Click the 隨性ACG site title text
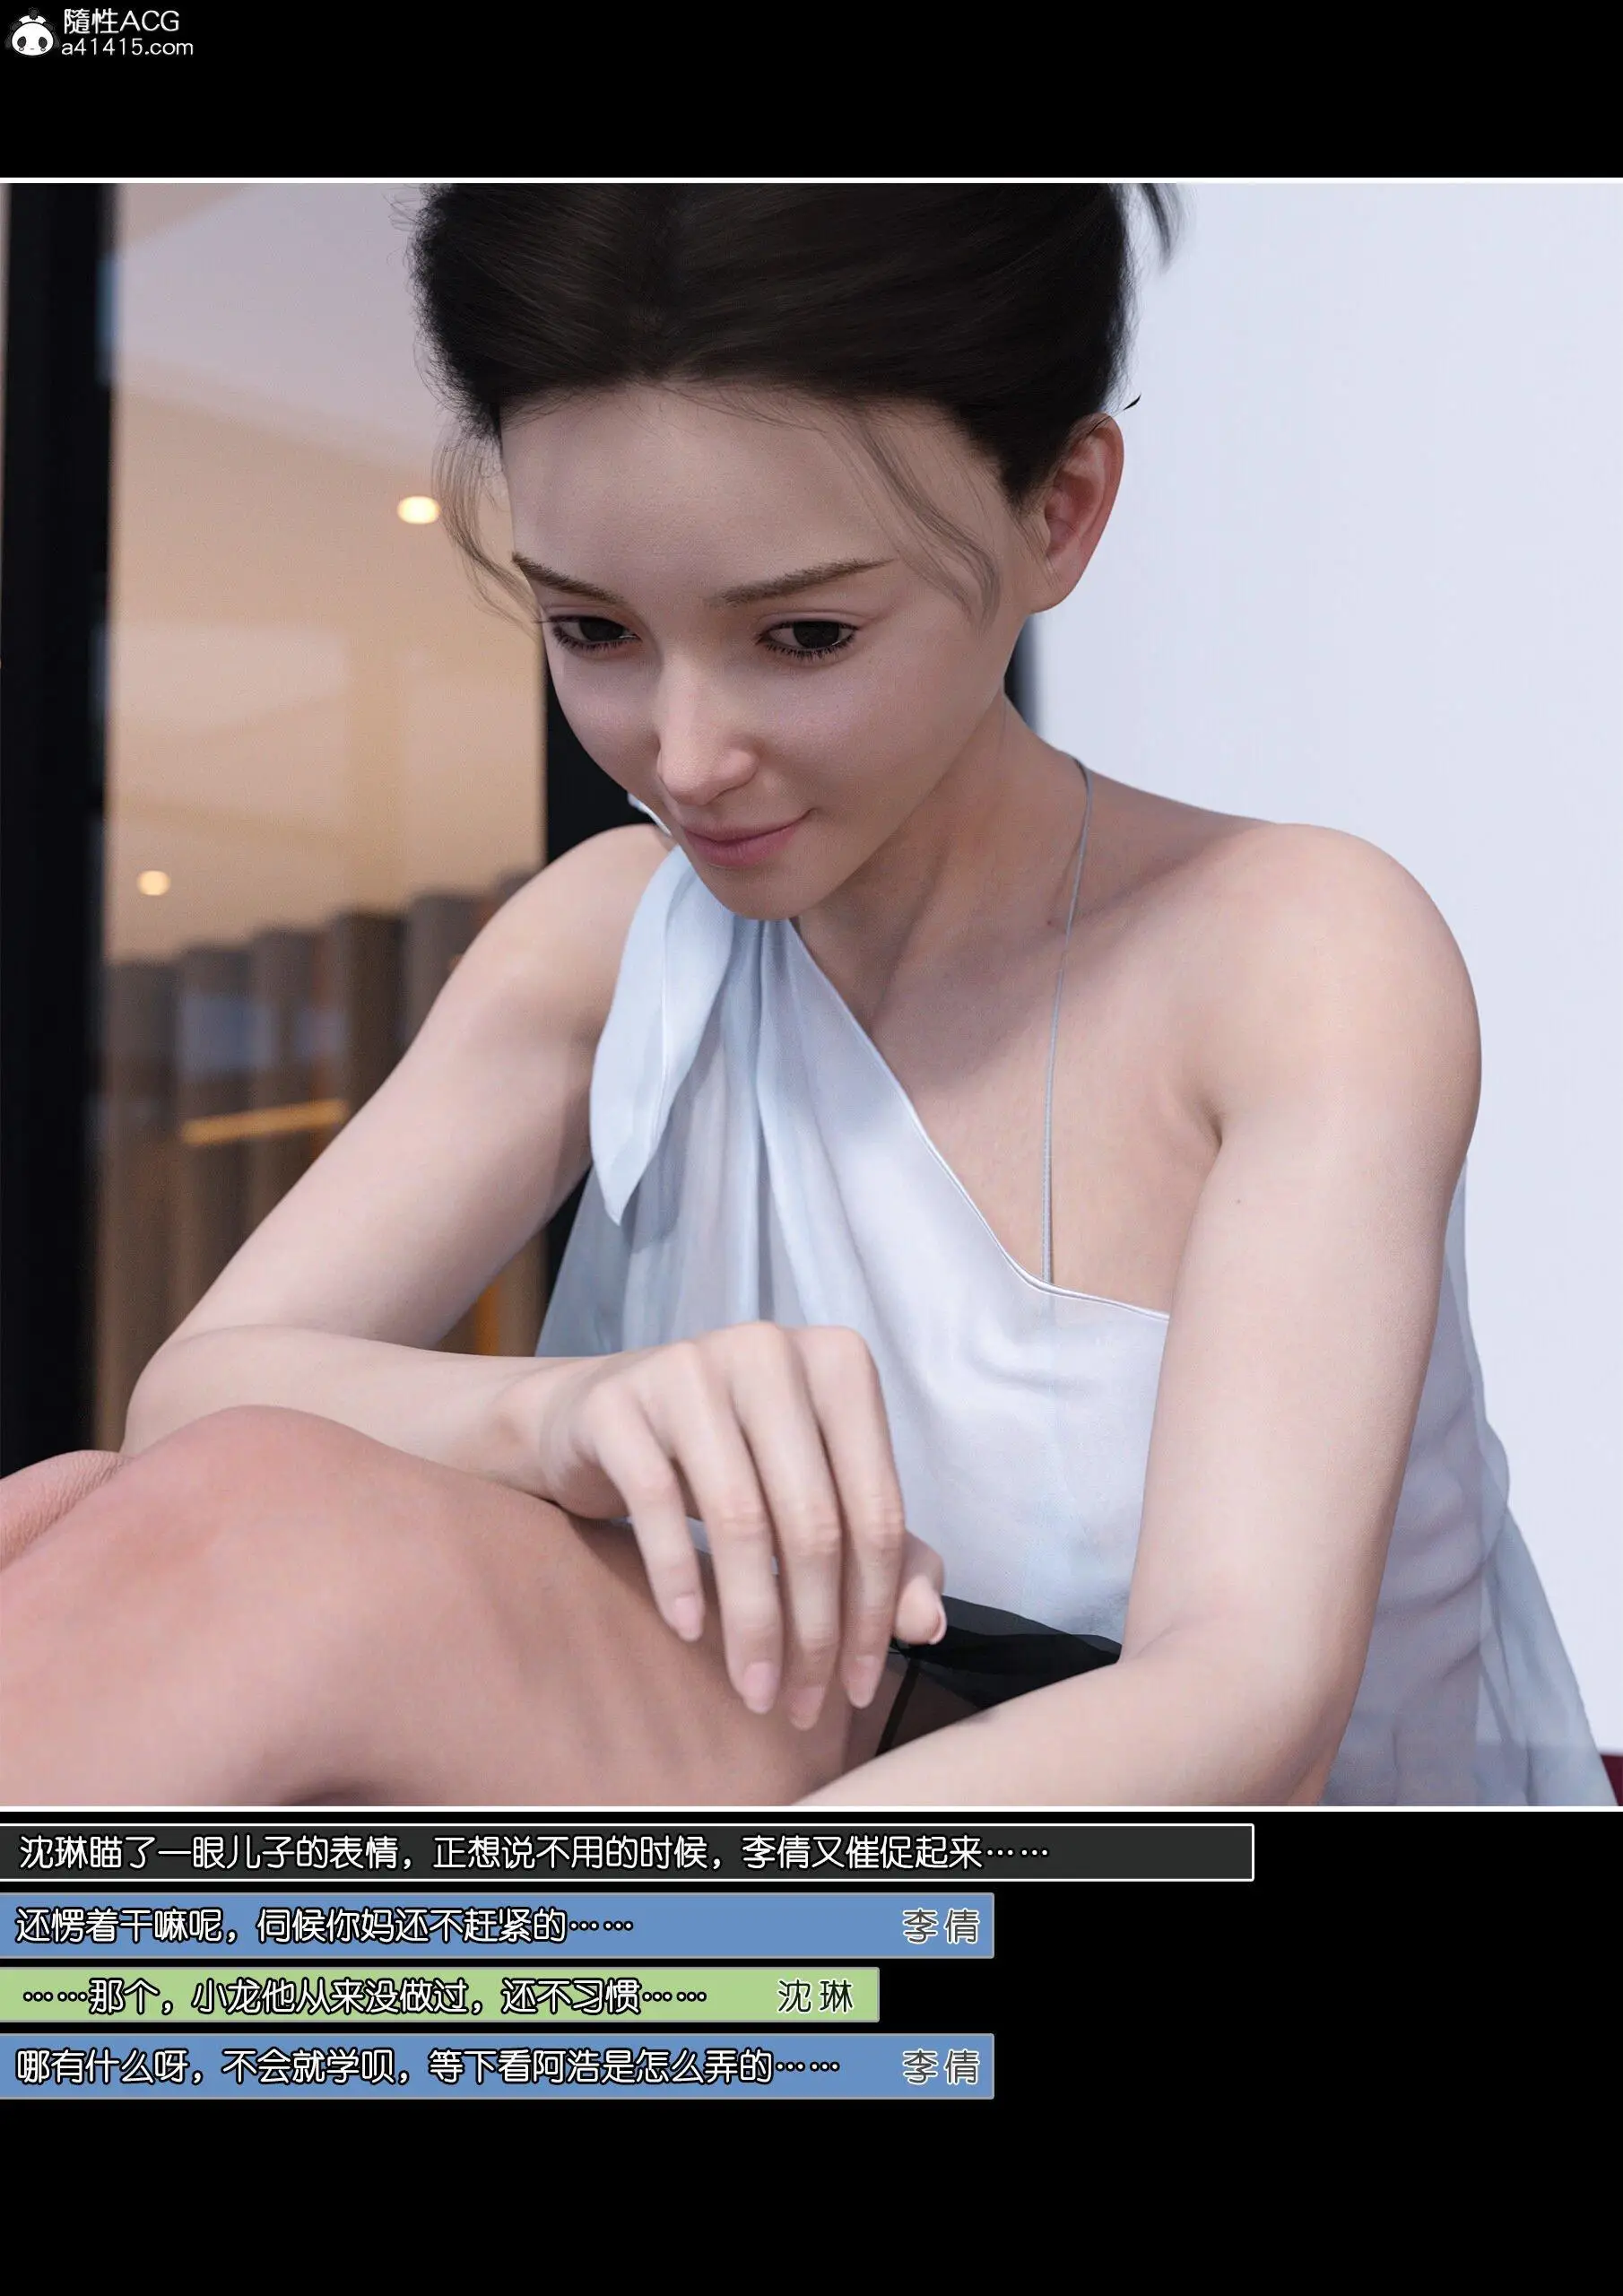 121,21
